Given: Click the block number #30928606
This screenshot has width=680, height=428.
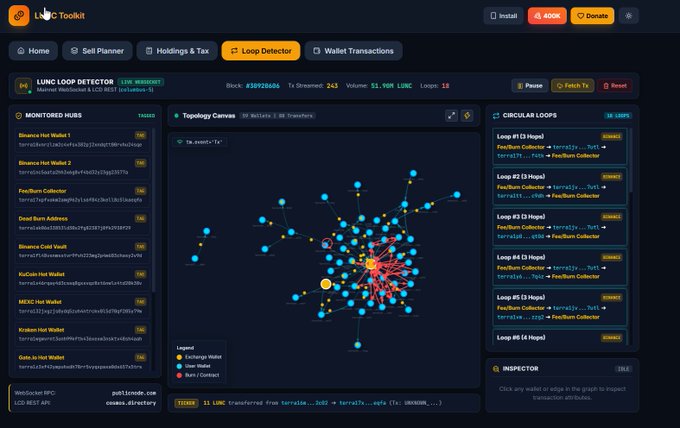Looking at the screenshot, I should (263, 86).
